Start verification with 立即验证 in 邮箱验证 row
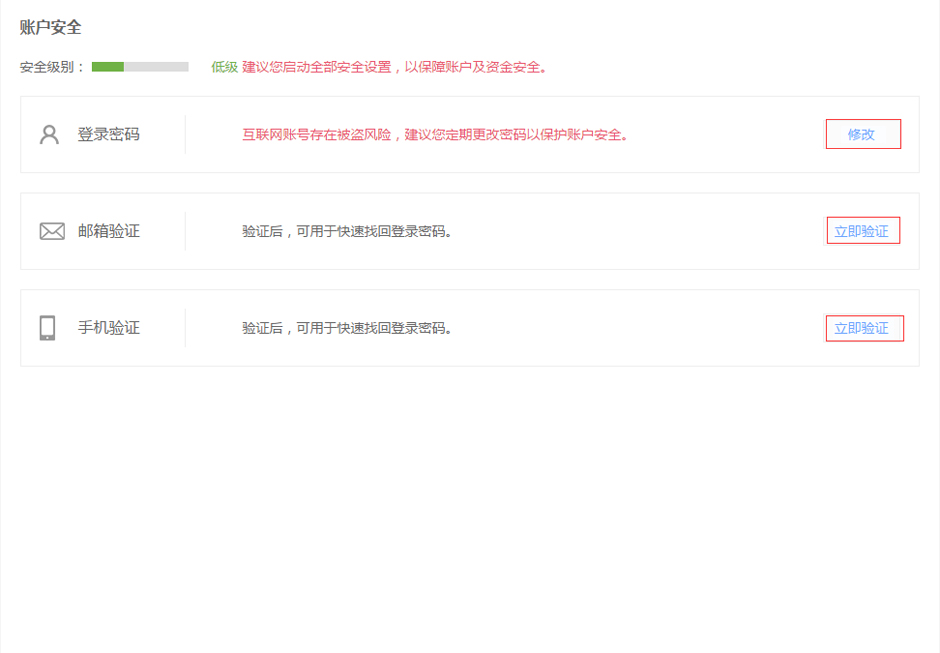The width and height of the screenshot is (940, 653). (862, 231)
